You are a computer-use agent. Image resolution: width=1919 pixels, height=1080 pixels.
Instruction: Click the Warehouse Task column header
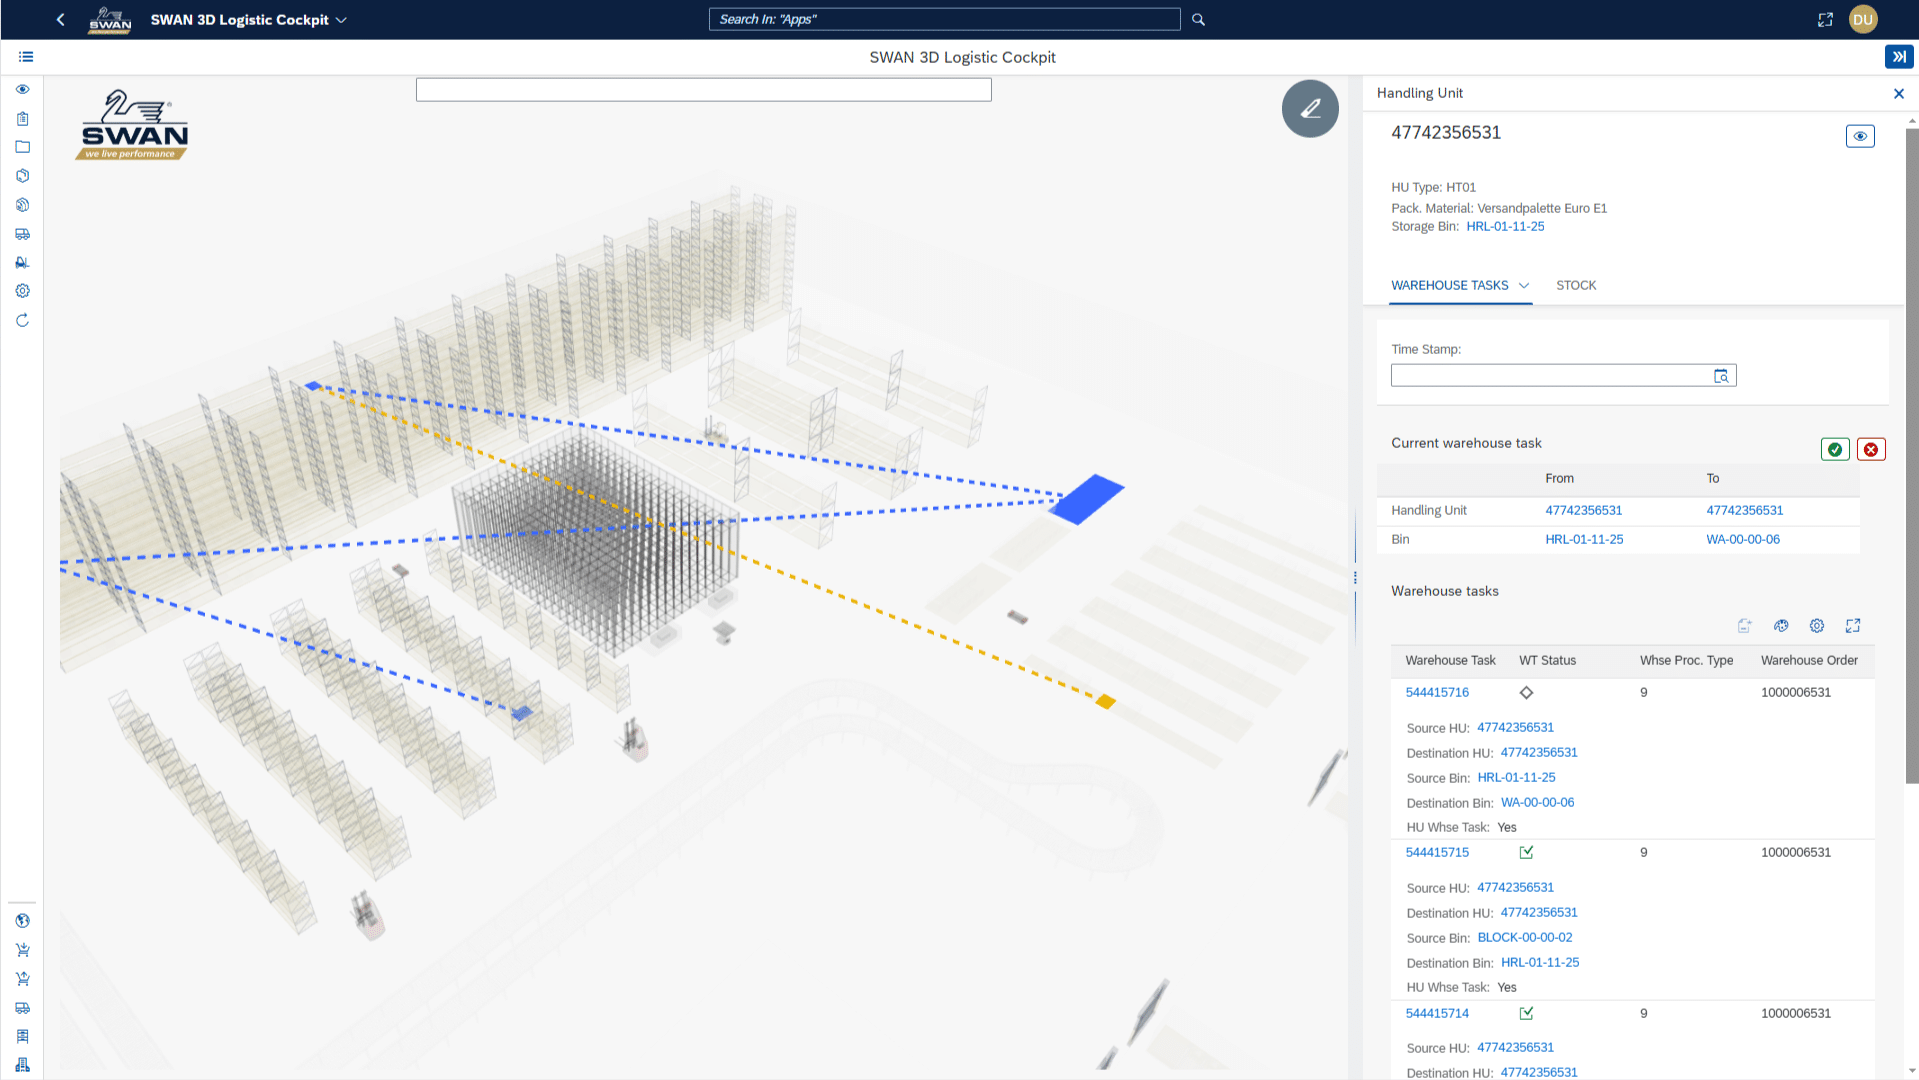tap(1450, 661)
